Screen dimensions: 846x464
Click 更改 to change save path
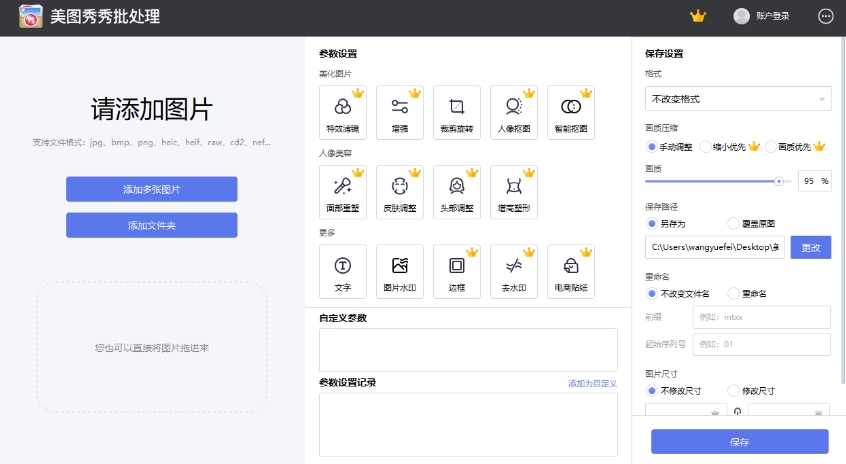click(x=810, y=248)
